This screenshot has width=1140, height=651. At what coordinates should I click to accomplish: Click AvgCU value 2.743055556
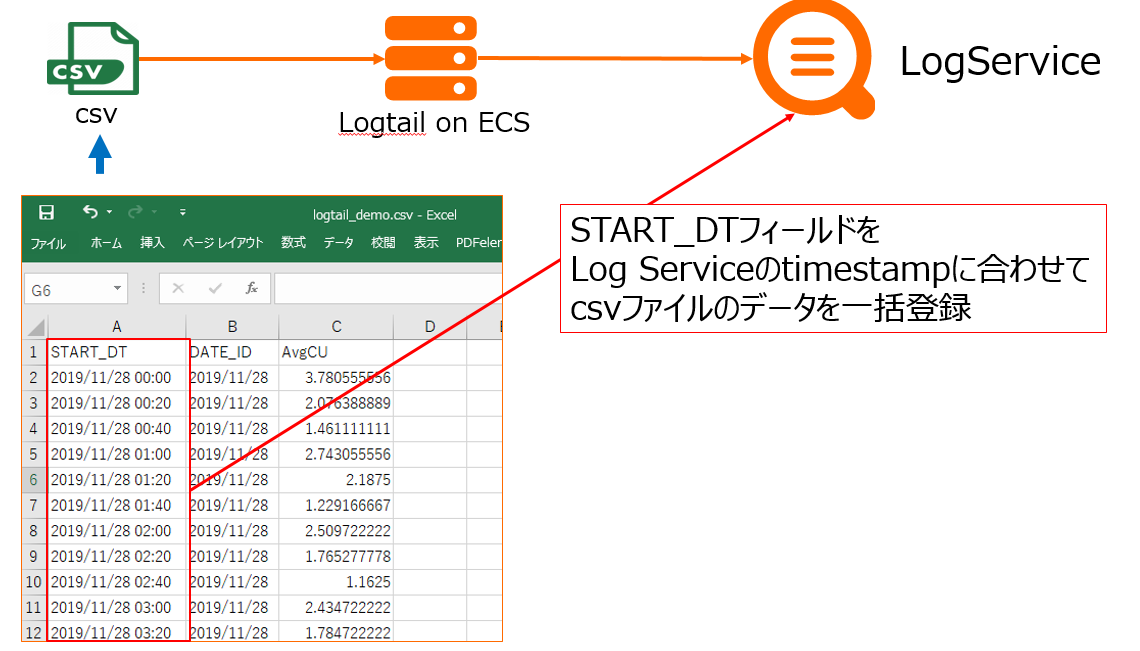336,455
